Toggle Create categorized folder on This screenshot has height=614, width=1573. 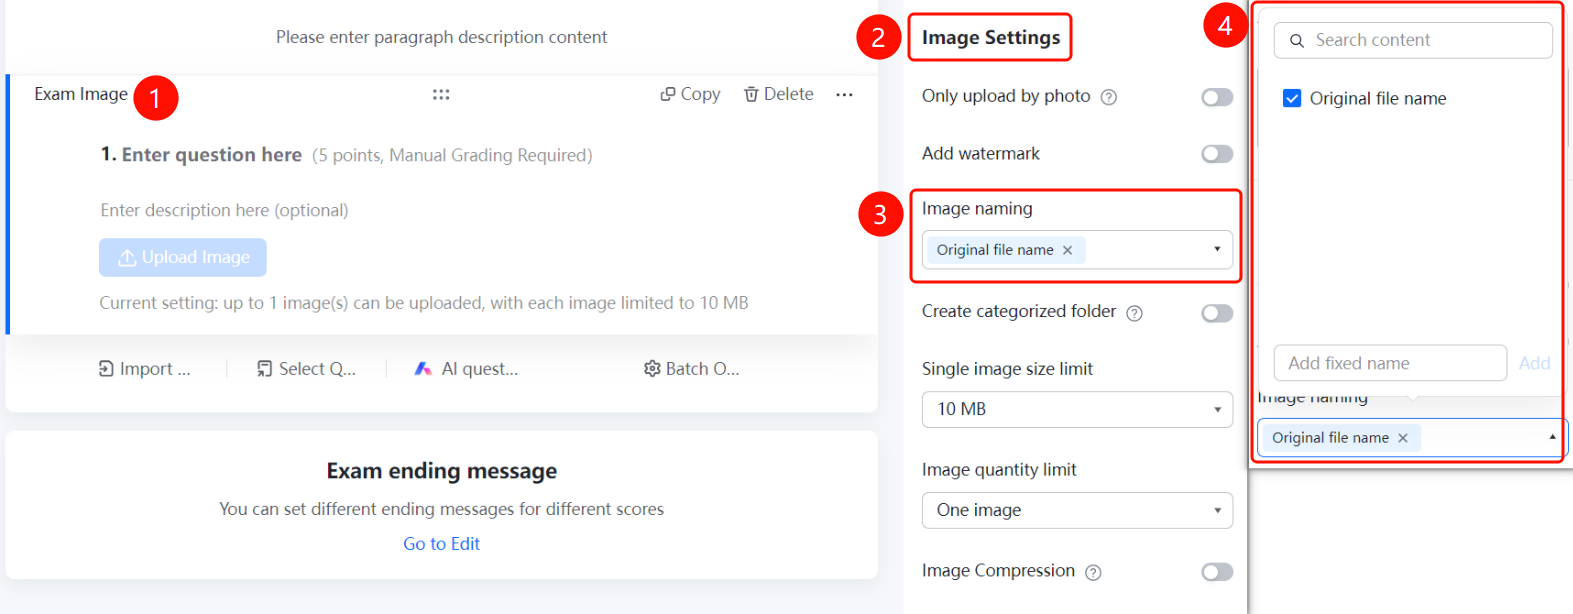[x=1217, y=313]
